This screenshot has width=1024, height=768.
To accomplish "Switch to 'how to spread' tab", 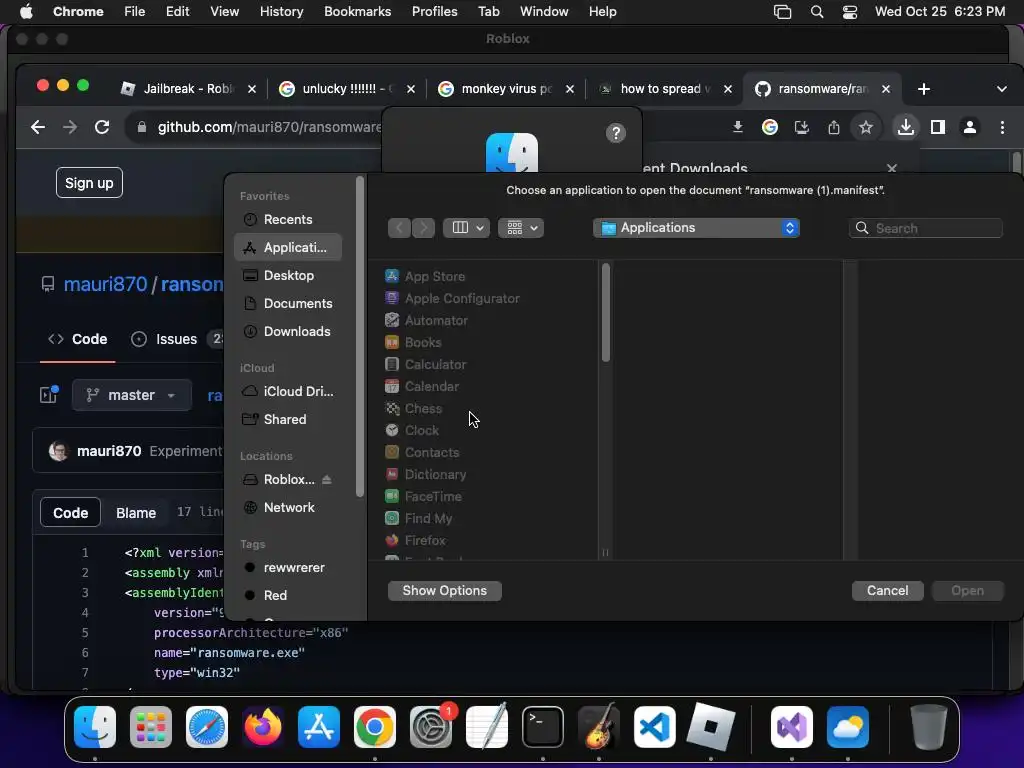I will pyautogui.click(x=665, y=89).
